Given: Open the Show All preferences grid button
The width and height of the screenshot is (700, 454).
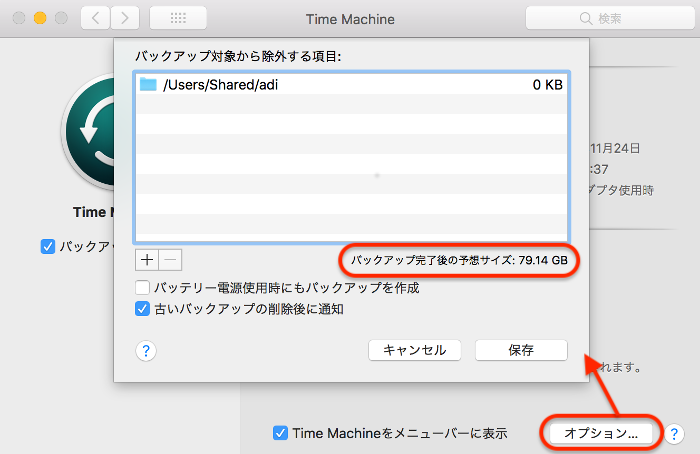Looking at the screenshot, I should pyautogui.click(x=178, y=18).
